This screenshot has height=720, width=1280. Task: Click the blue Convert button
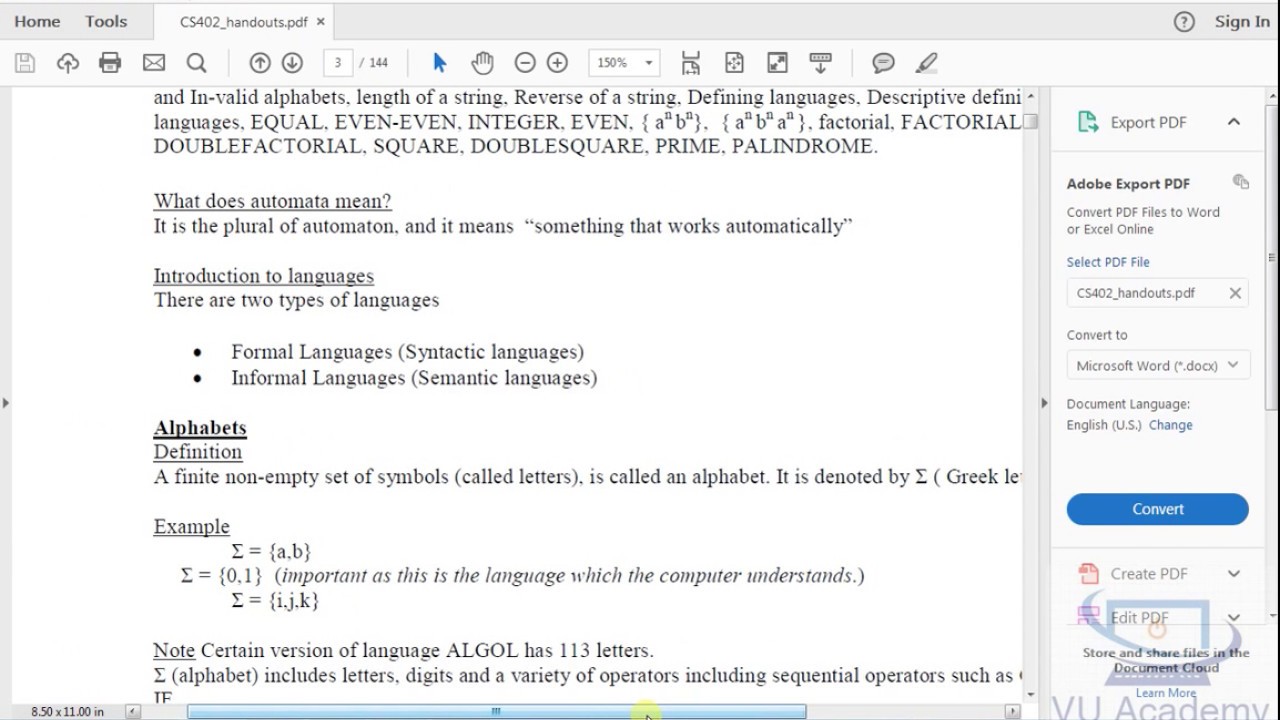tap(1157, 509)
